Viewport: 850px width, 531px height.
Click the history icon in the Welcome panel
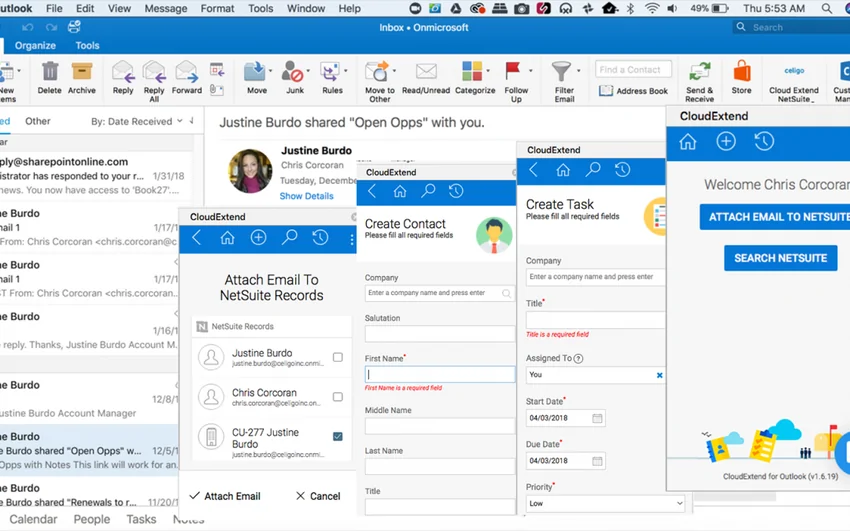click(764, 141)
